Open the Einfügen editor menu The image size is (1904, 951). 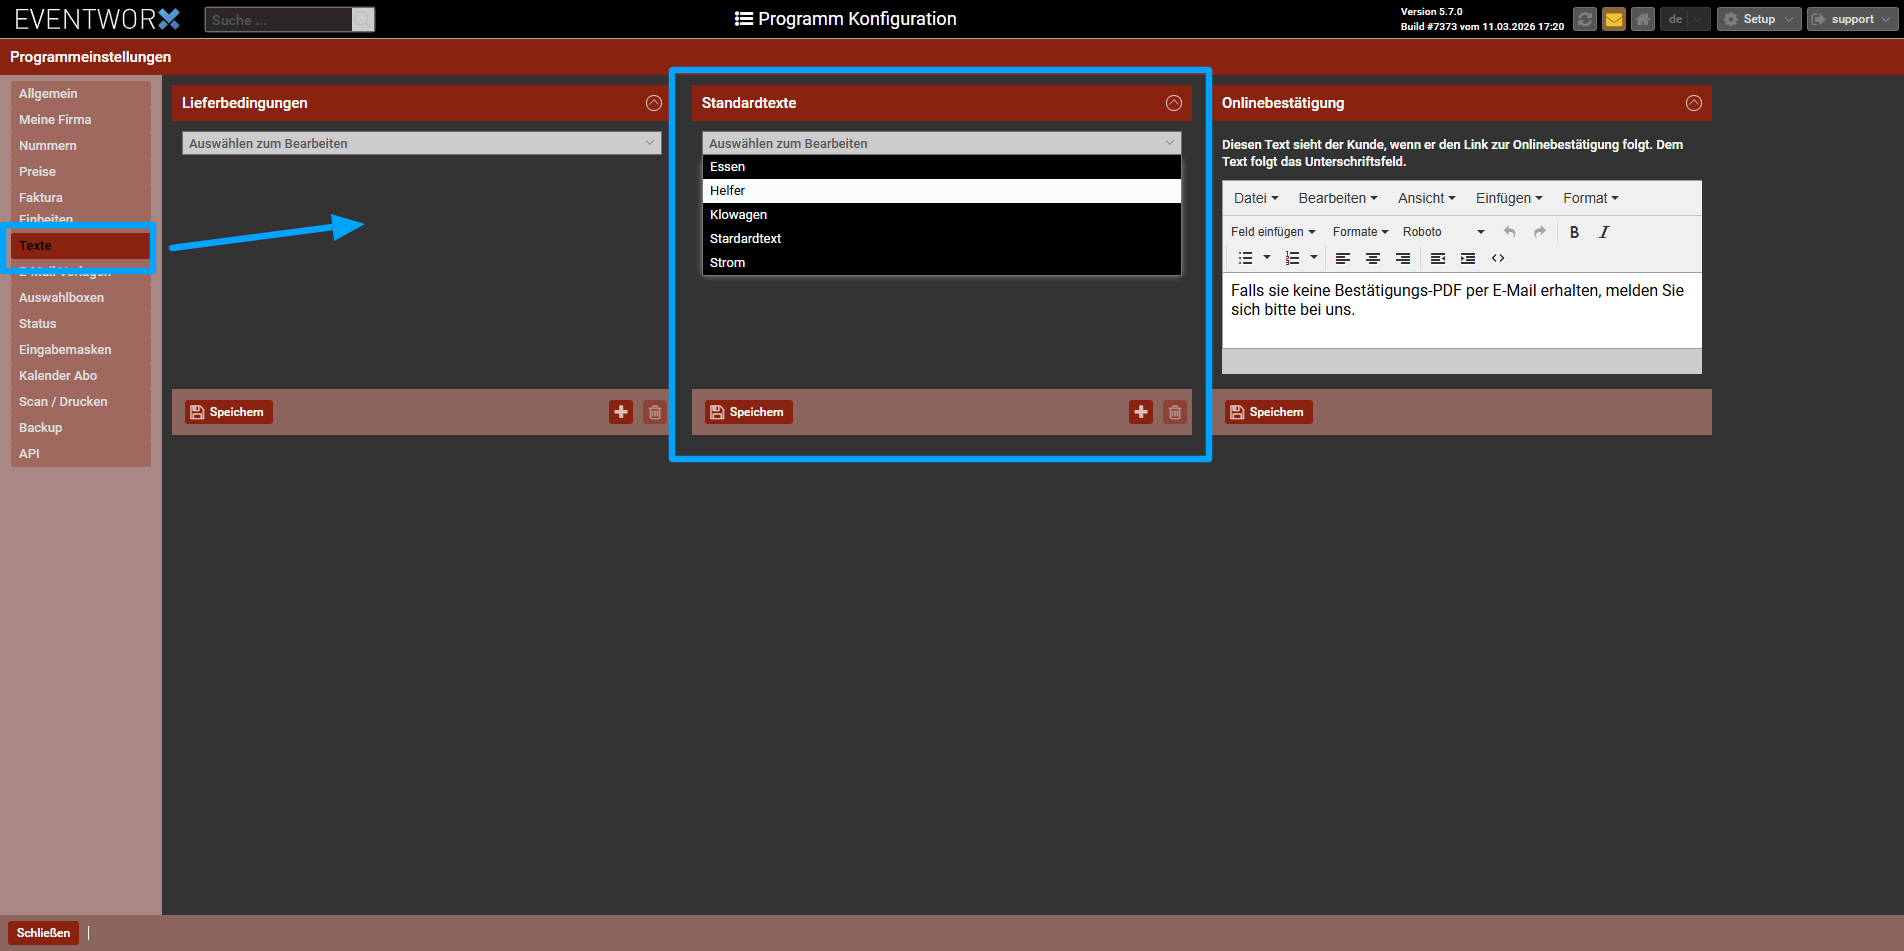point(1508,198)
